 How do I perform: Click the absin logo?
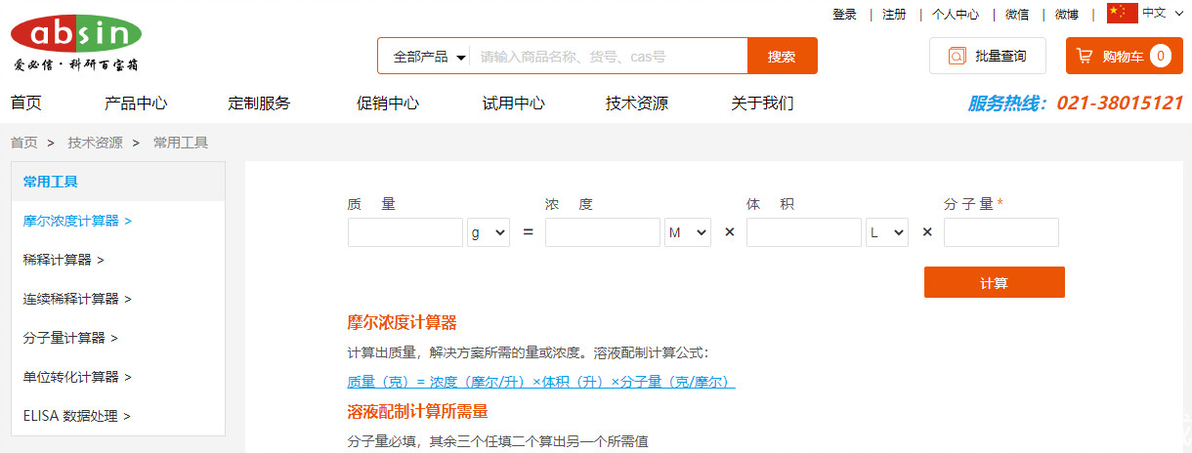[76, 41]
